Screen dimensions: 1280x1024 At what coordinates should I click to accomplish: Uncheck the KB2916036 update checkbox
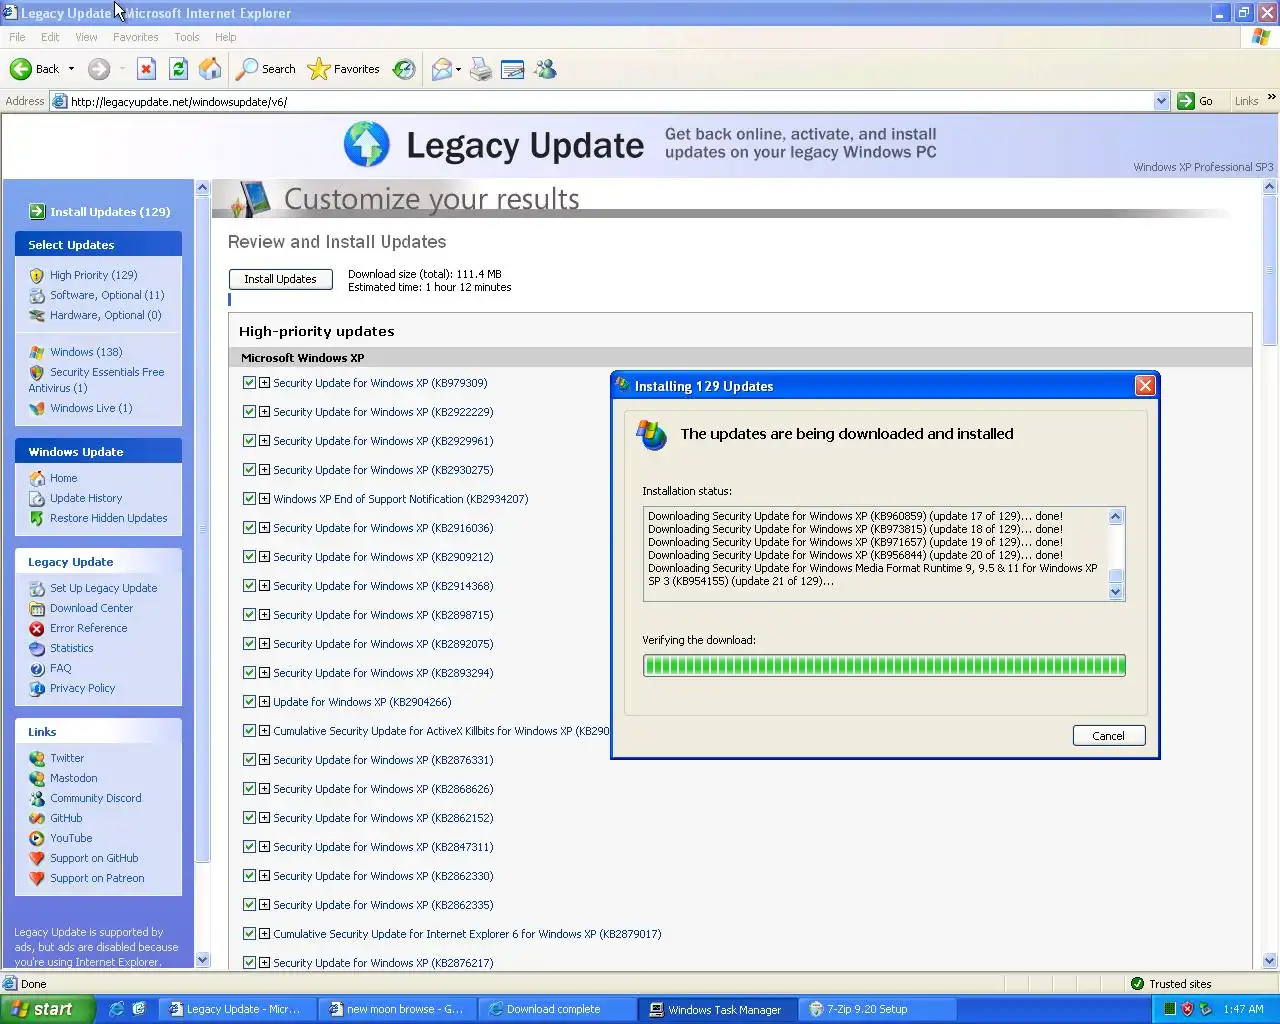249,528
